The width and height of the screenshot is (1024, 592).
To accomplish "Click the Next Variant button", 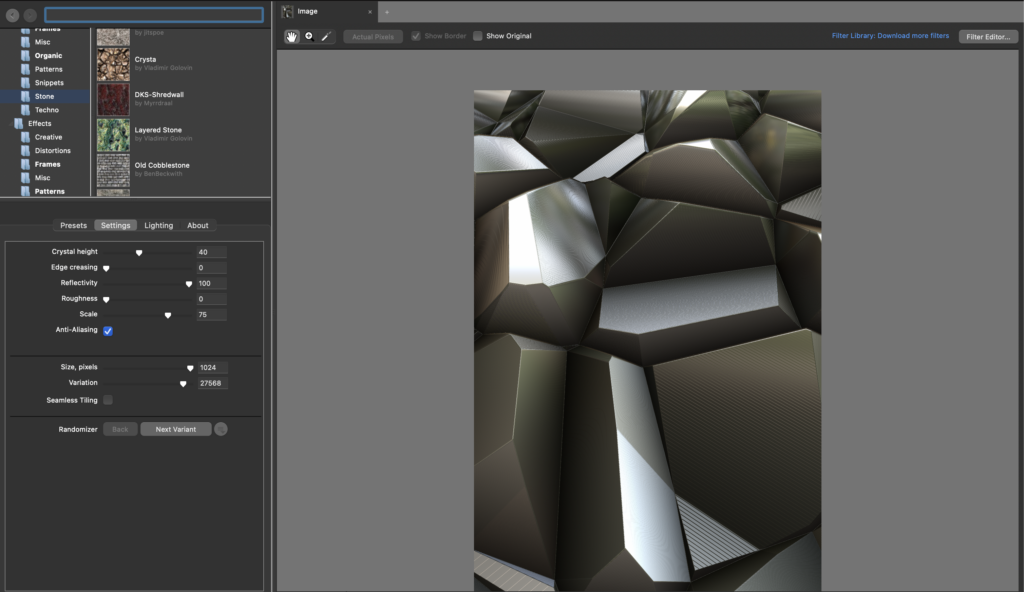I will 176,429.
